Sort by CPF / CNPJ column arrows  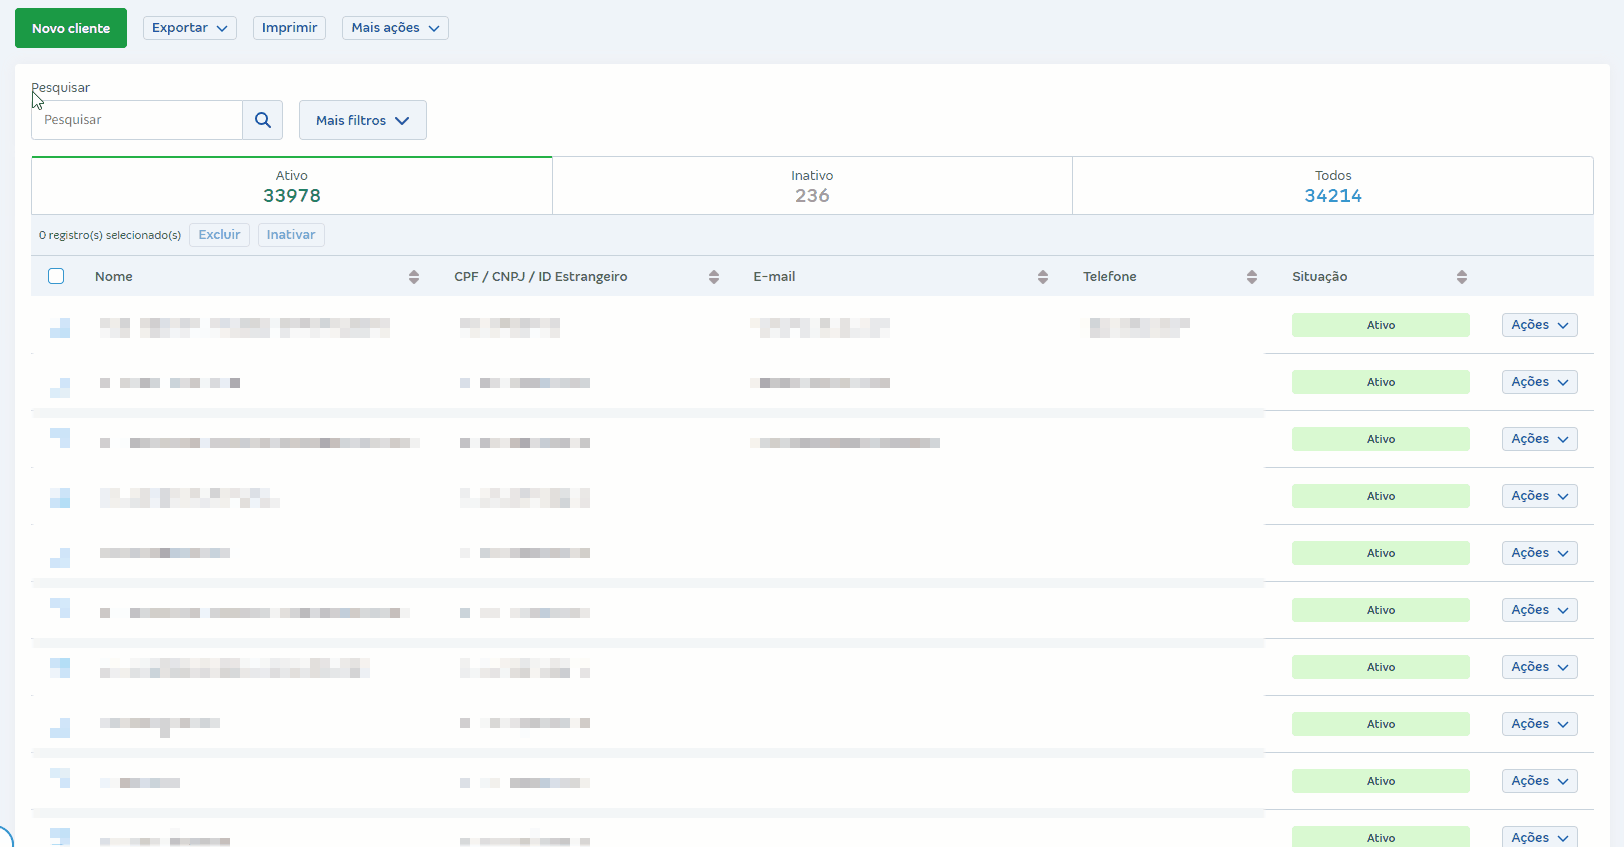pyautogui.click(x=714, y=277)
